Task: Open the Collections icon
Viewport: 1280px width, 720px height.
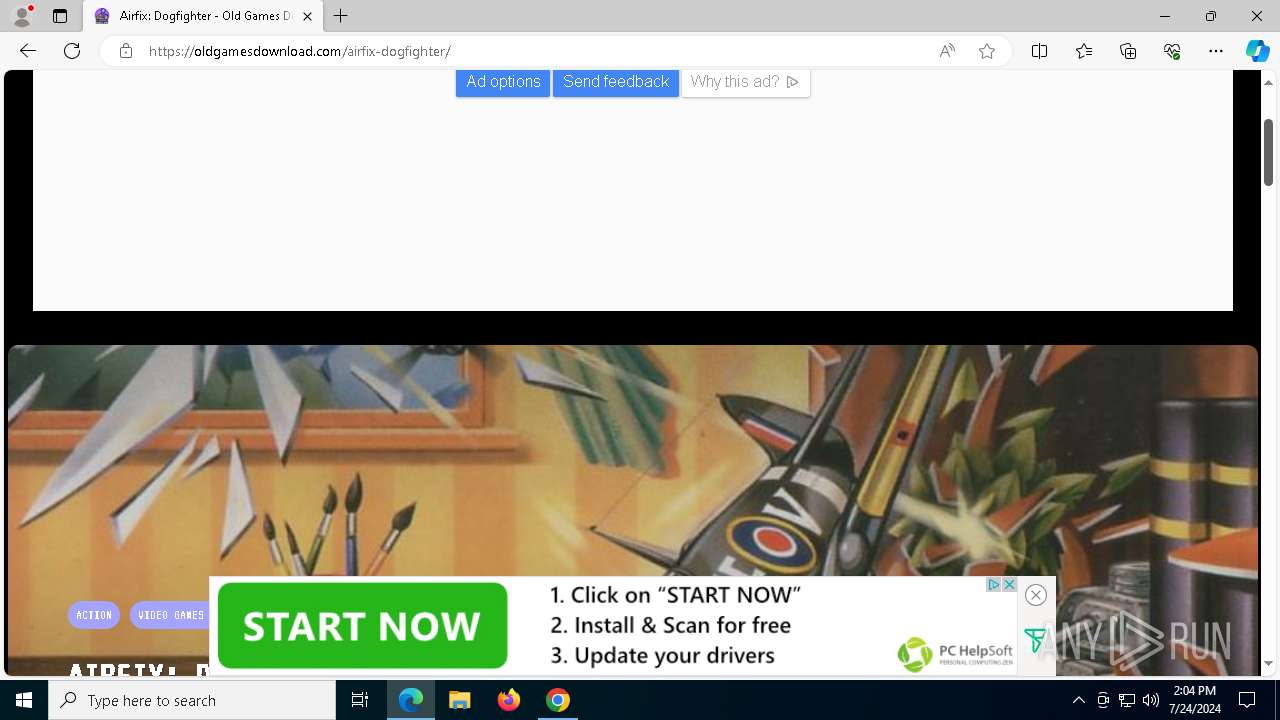Action: [1128, 51]
